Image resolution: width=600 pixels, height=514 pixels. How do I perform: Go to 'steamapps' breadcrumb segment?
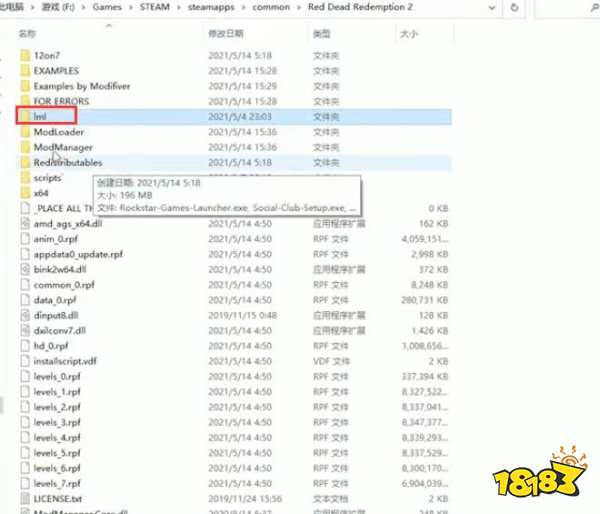[211, 7]
